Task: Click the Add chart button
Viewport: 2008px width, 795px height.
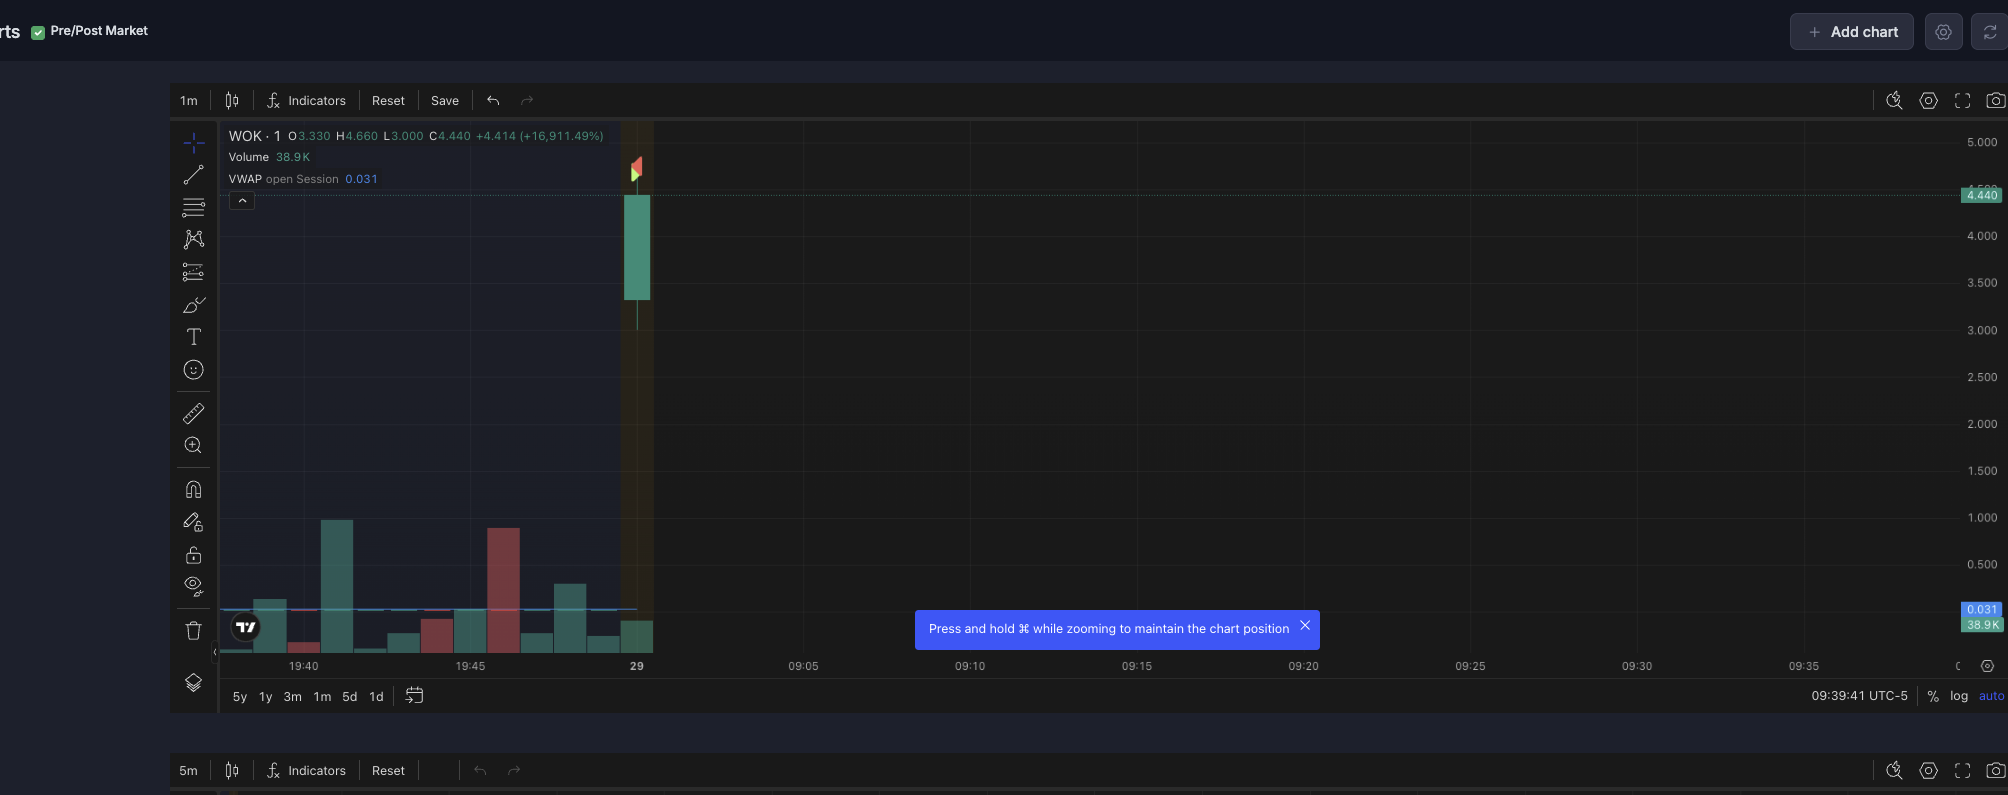Action: click(1851, 32)
